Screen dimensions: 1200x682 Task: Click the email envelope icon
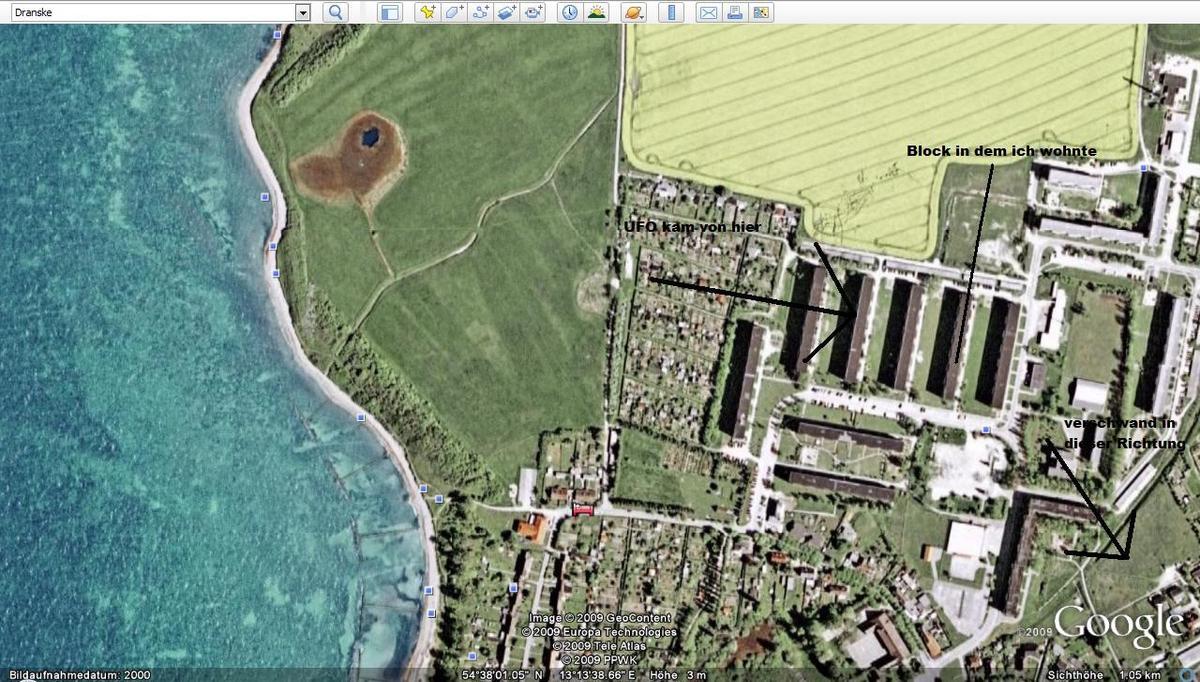pyautogui.click(x=708, y=12)
